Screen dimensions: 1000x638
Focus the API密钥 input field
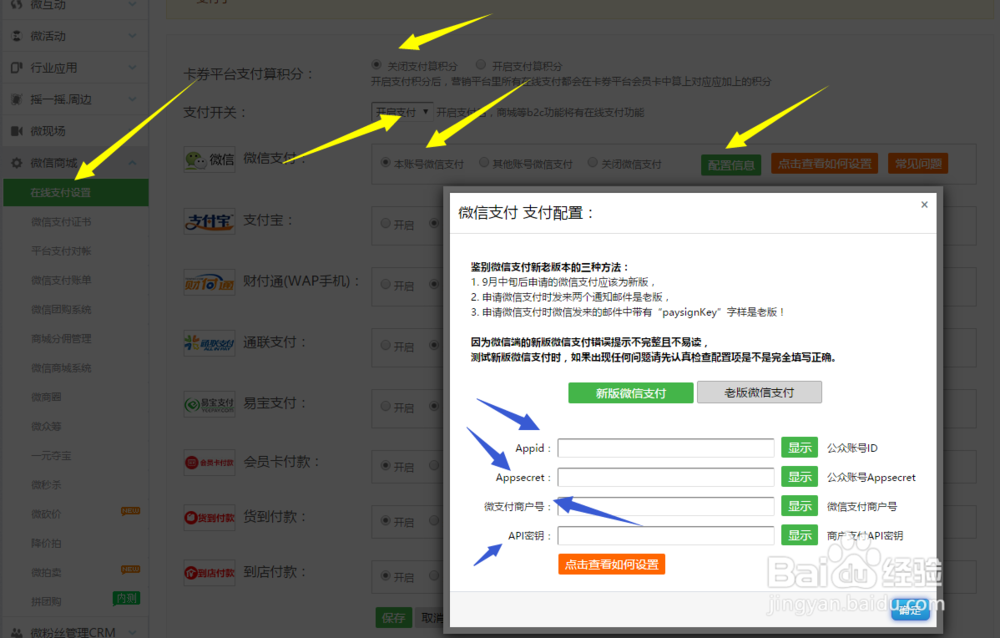pyautogui.click(x=666, y=535)
